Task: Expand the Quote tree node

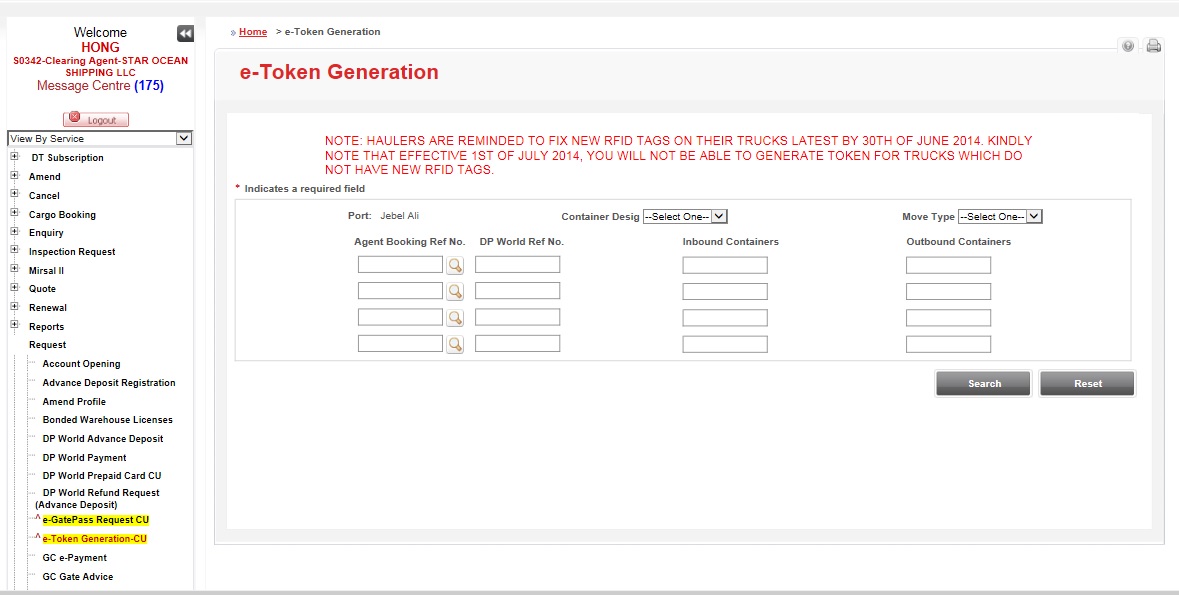Action: pyautogui.click(x=14, y=288)
